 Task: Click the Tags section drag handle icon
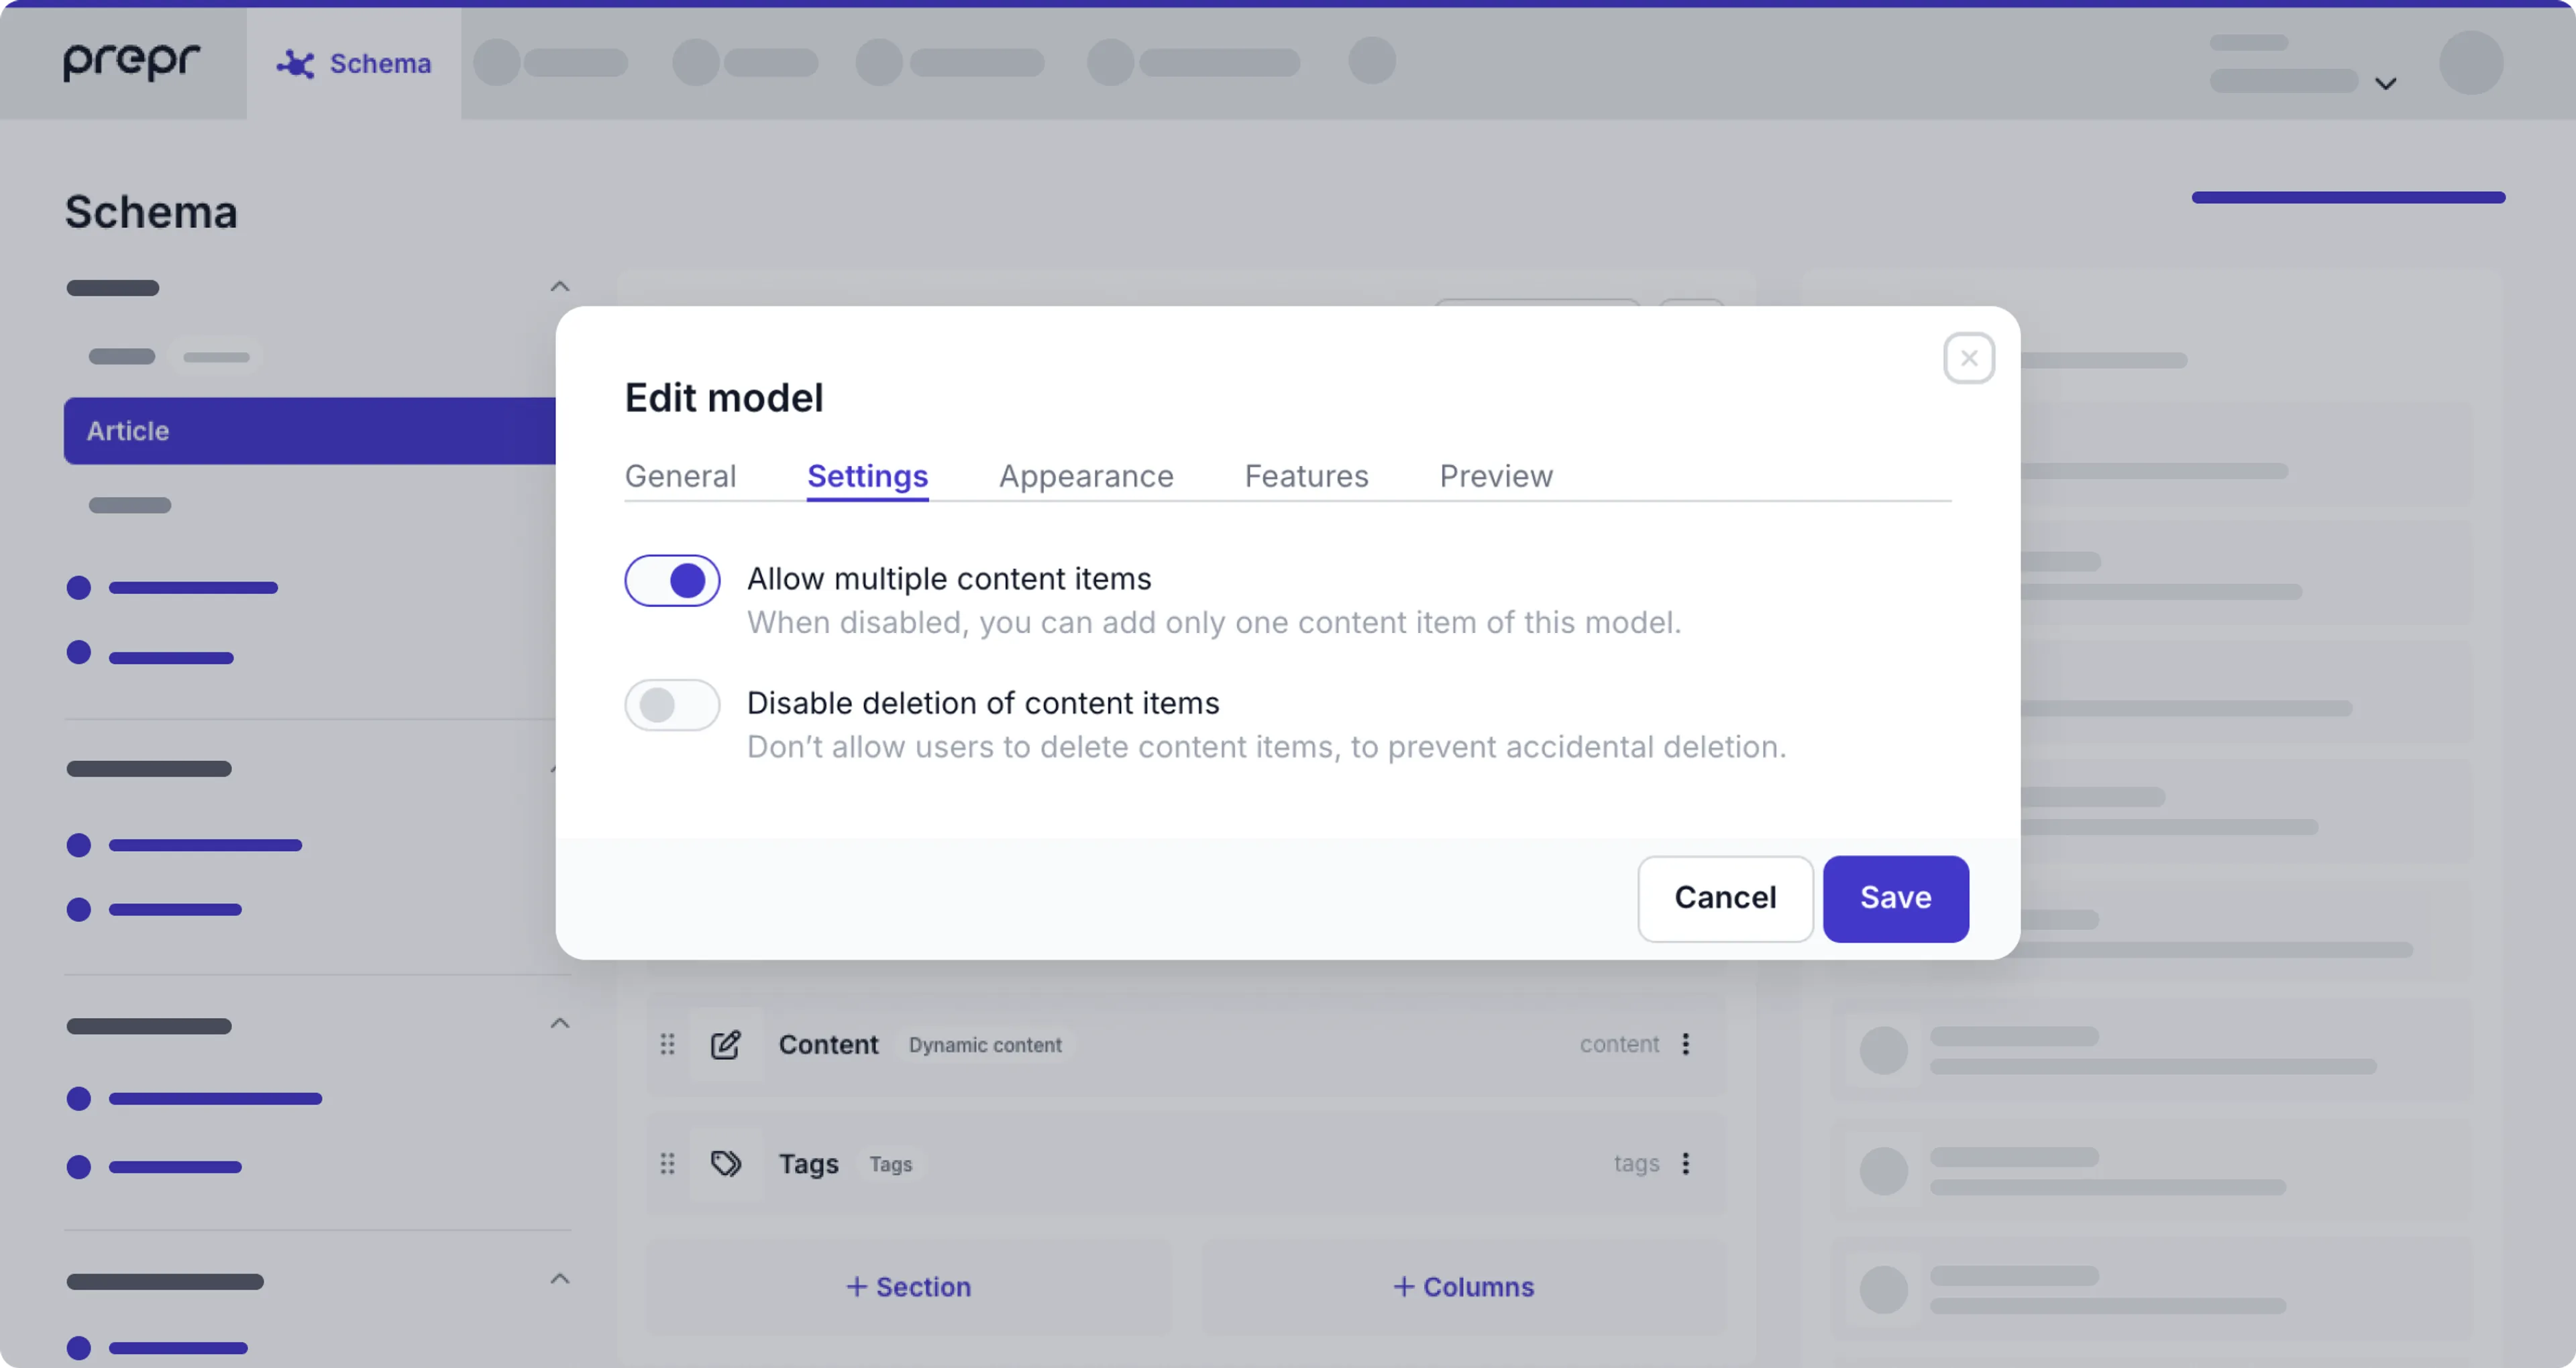666,1163
